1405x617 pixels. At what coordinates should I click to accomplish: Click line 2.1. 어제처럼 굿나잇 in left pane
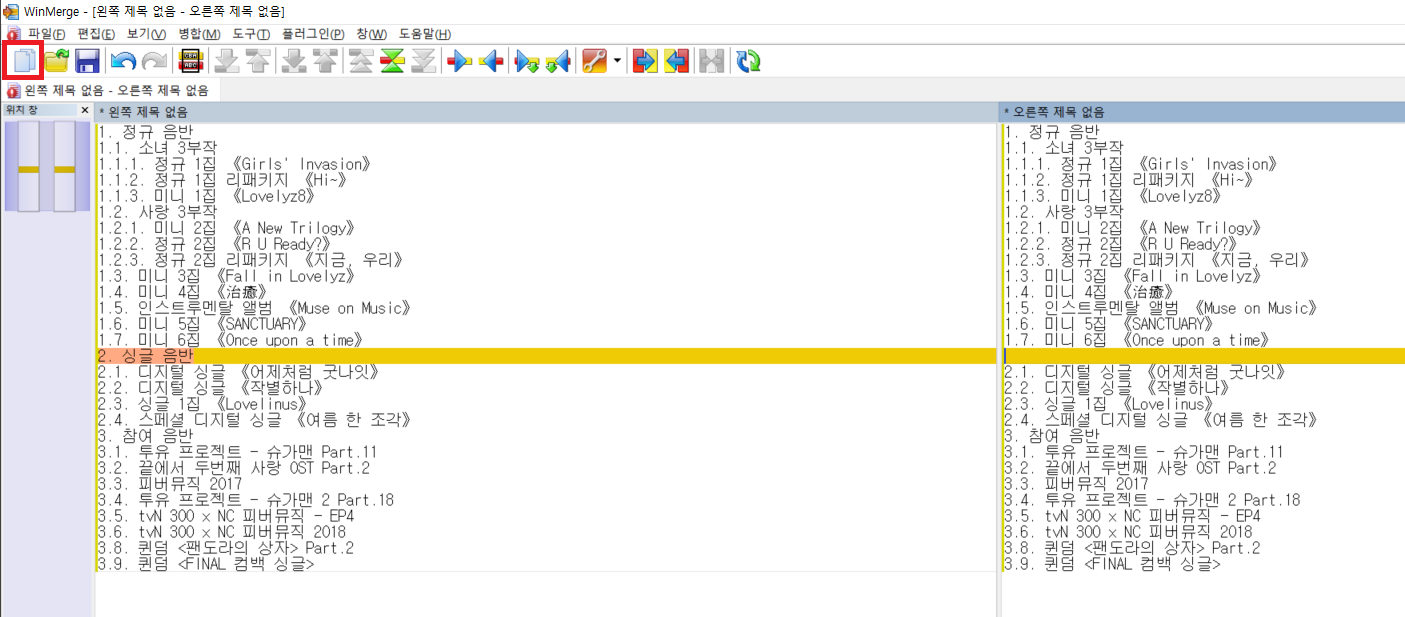click(x=240, y=372)
